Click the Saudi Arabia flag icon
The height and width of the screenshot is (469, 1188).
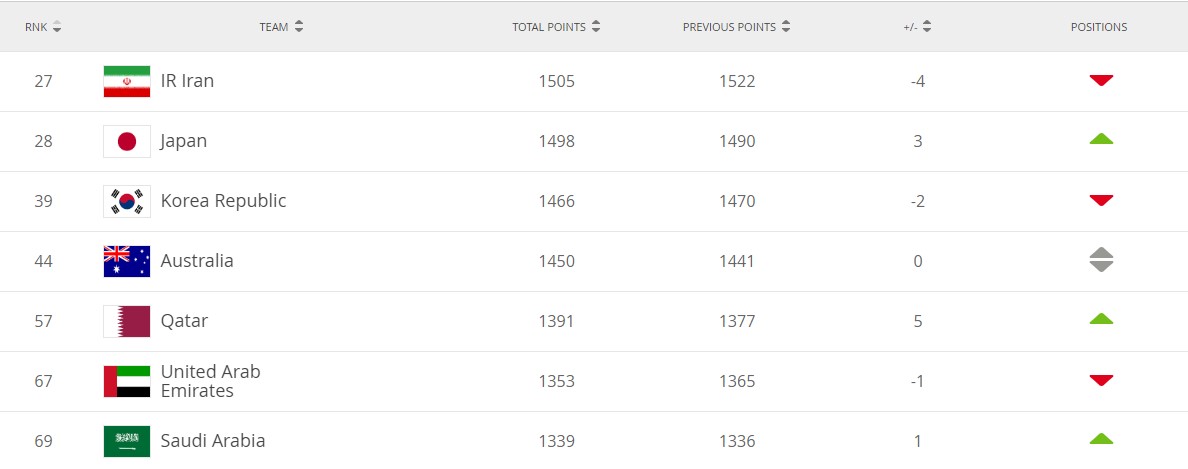pyautogui.click(x=127, y=442)
